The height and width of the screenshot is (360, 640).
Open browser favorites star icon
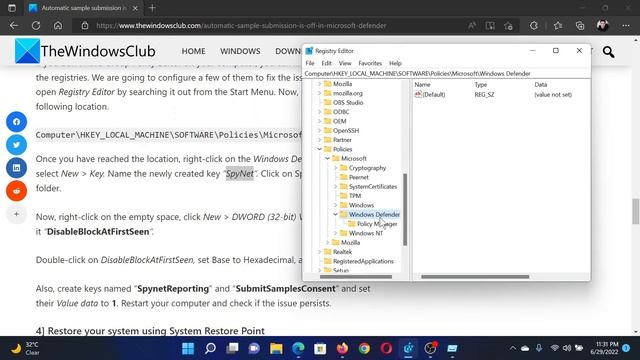click(x=558, y=25)
